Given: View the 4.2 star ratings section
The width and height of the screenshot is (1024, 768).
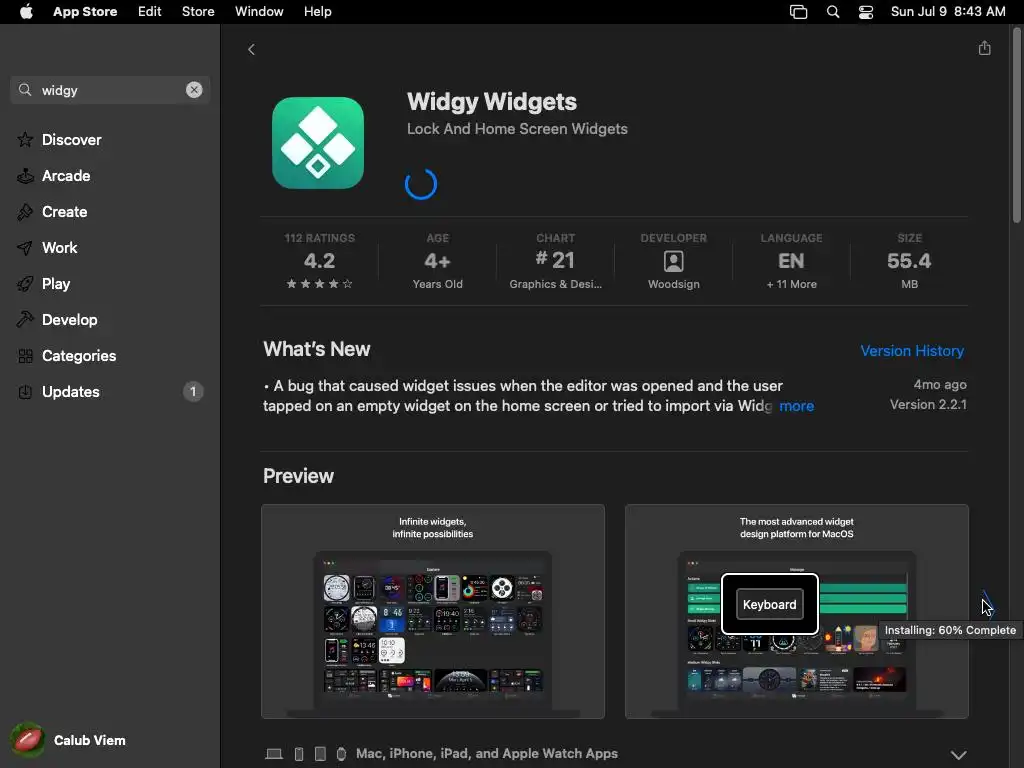Looking at the screenshot, I should [319, 261].
